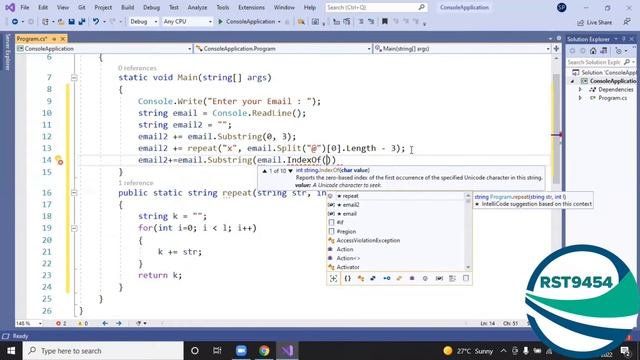
Task: Open the Main(string[] args) member dropdown
Action: (x=462, y=49)
